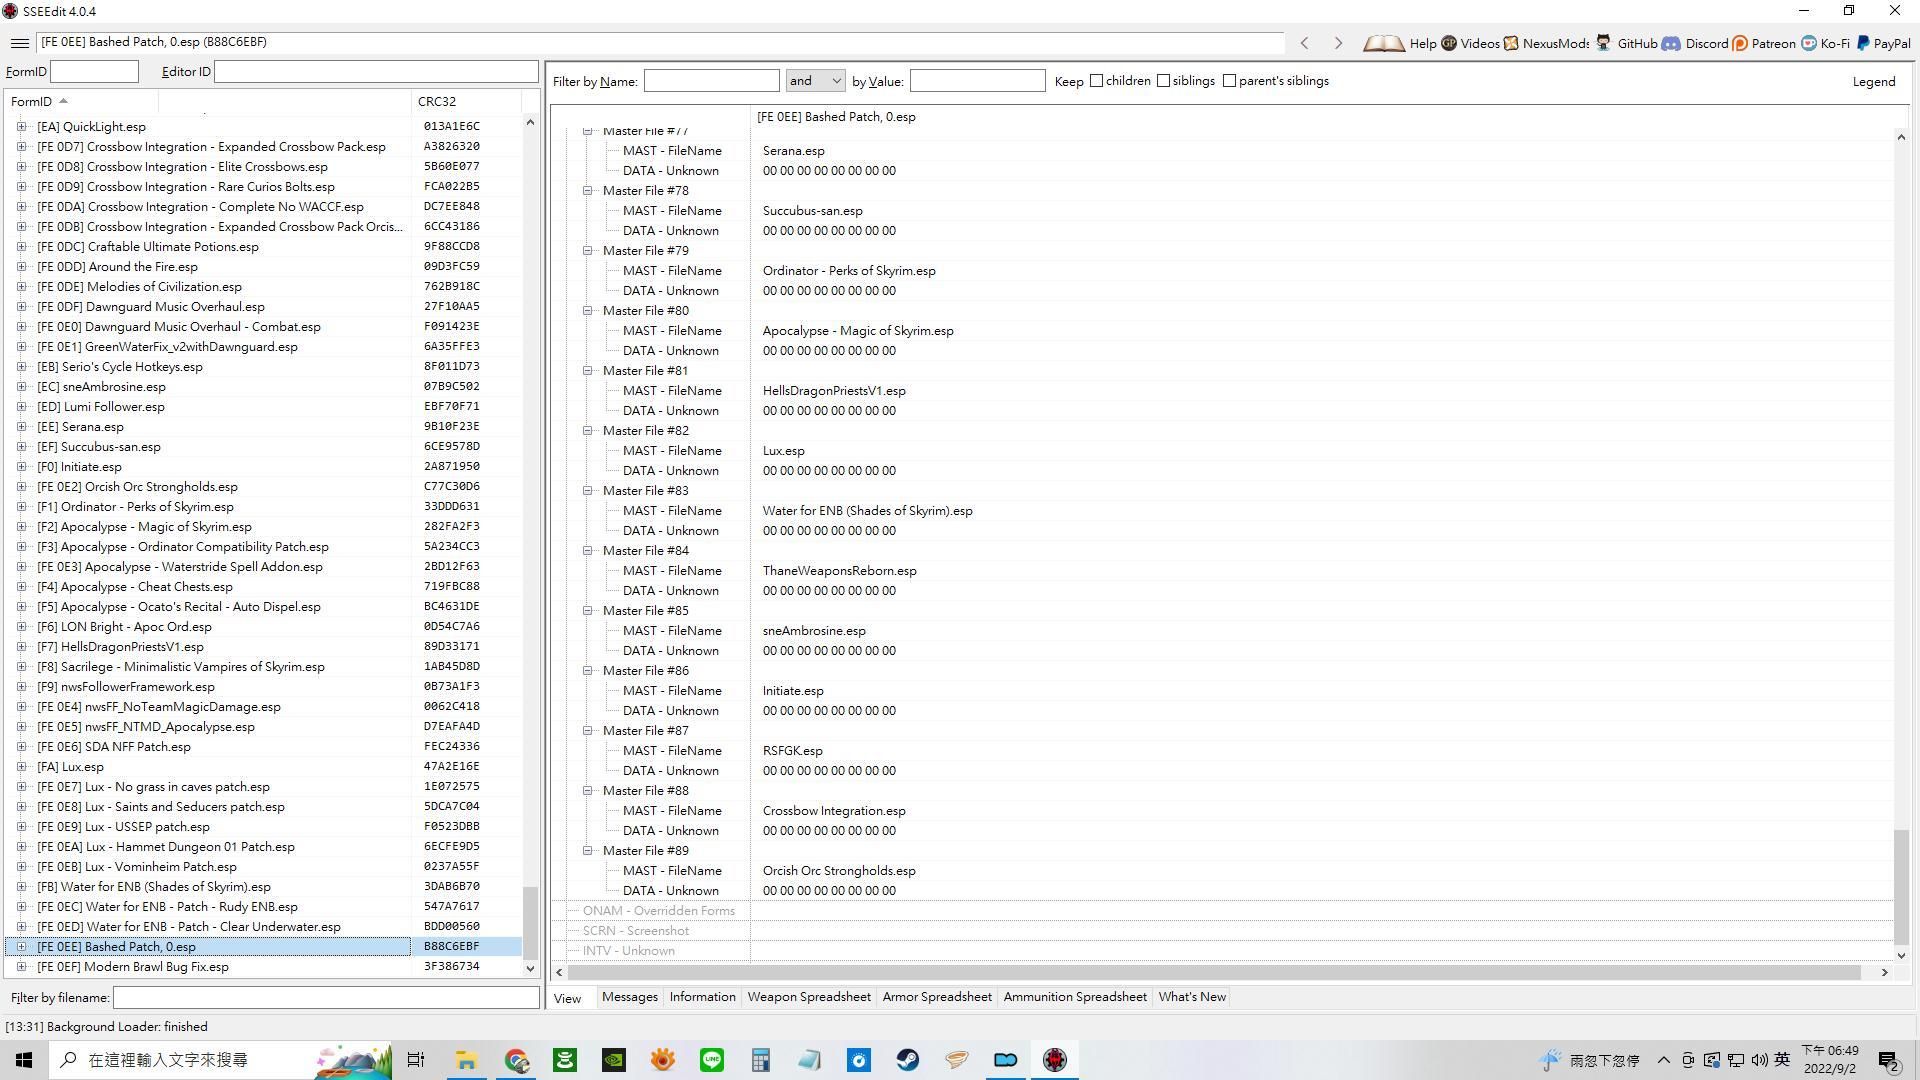Viewport: 1920px width, 1080px height.
Task: Switch to the Weapon Spreadsheet tab
Action: click(x=808, y=997)
